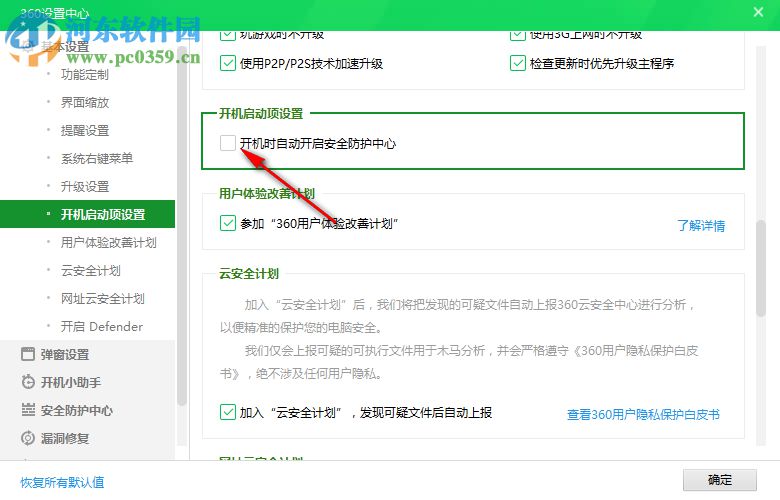Click the 开机小助手 clock icon

point(28,382)
